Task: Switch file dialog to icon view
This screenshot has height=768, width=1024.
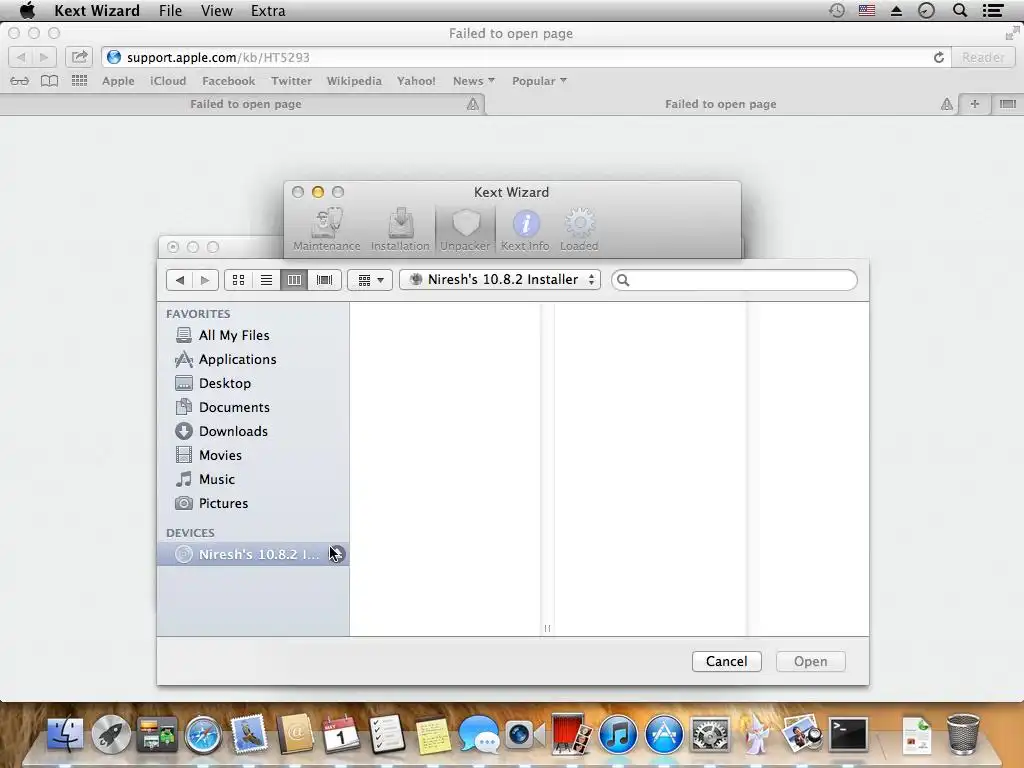Action: tap(238, 280)
